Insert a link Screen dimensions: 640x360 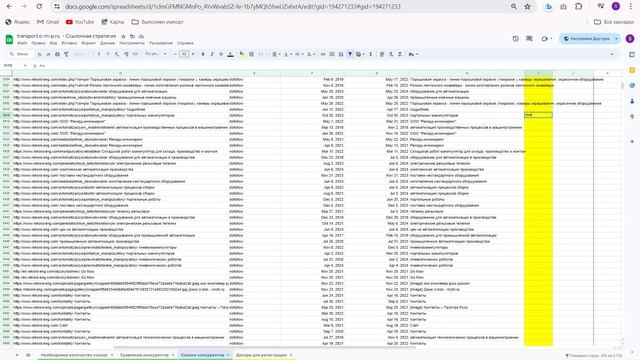(323, 54)
